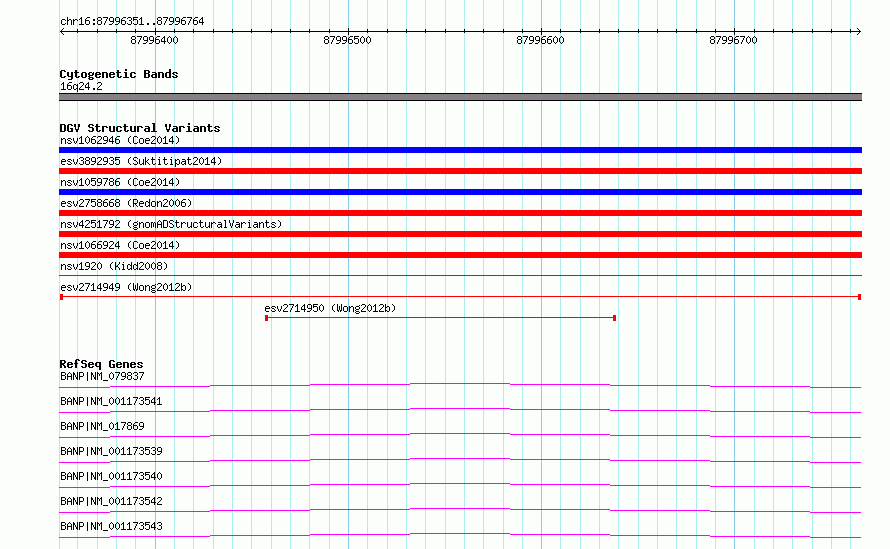Select variant label esv2758668 (Redon2006)
The image size is (890, 549).
(126, 203)
